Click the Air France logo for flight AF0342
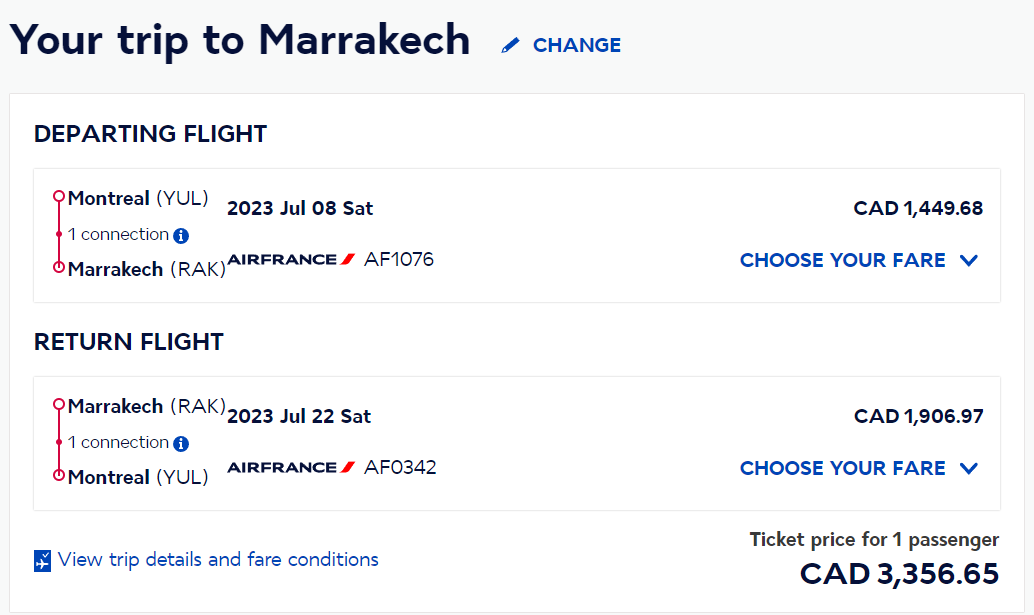The image size is (1034, 615). coord(291,467)
